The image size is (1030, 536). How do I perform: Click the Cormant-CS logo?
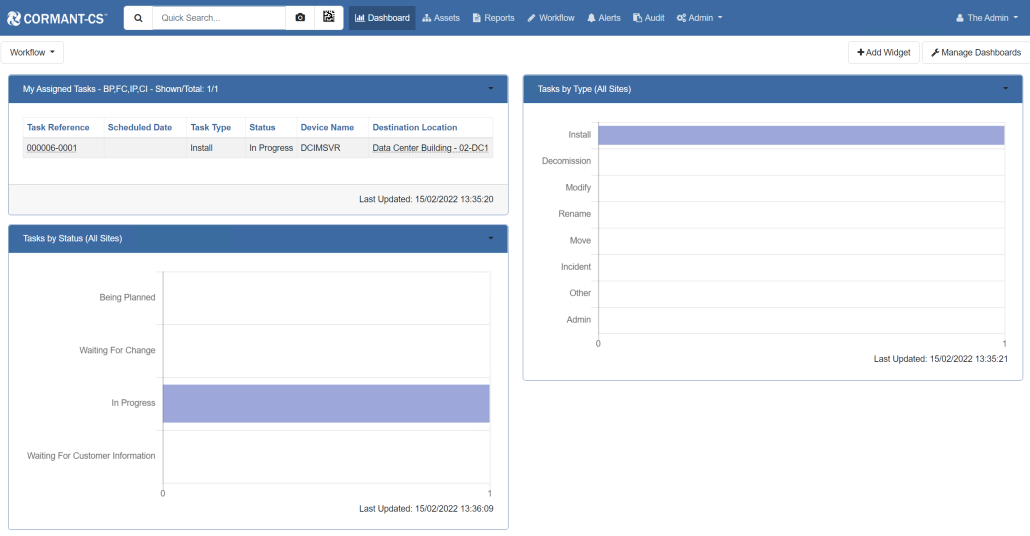click(x=56, y=18)
